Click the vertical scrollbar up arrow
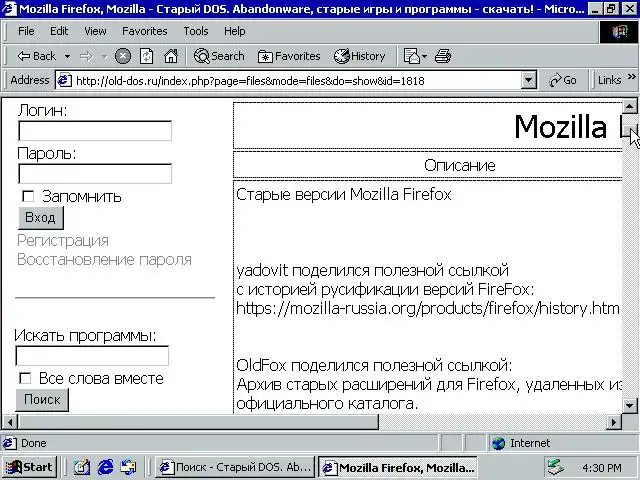Viewport: 640px width, 480px height. (629, 107)
